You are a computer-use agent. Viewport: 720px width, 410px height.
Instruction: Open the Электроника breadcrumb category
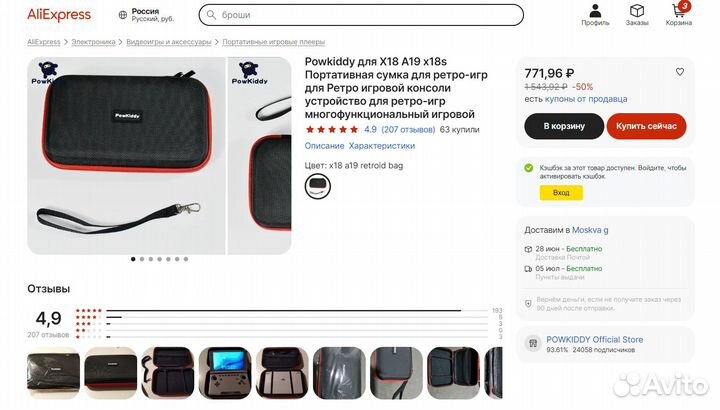[x=93, y=42]
